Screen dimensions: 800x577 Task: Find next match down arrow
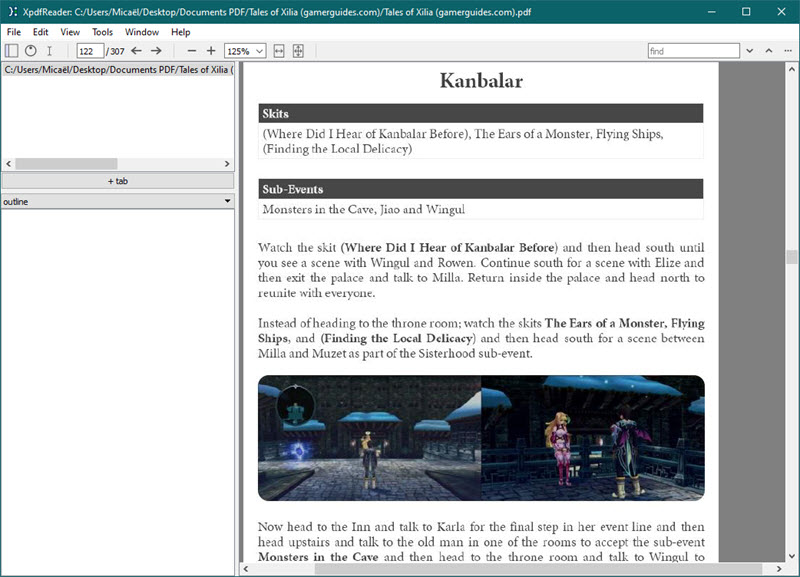click(750, 50)
